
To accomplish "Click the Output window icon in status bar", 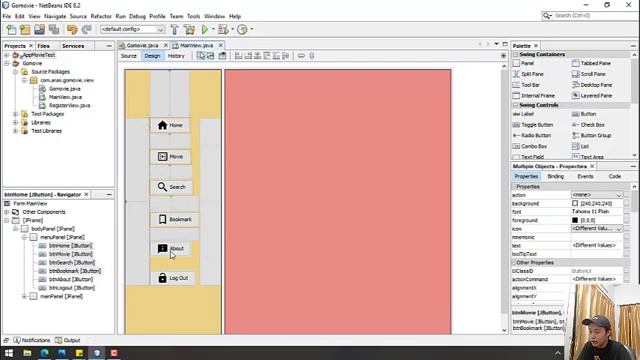I will click(x=59, y=340).
